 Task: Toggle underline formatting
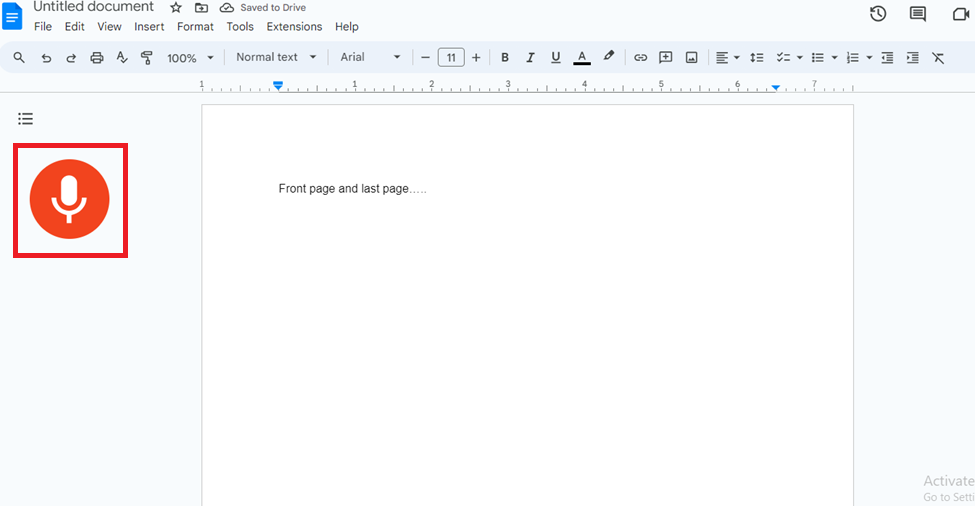pyautogui.click(x=556, y=58)
